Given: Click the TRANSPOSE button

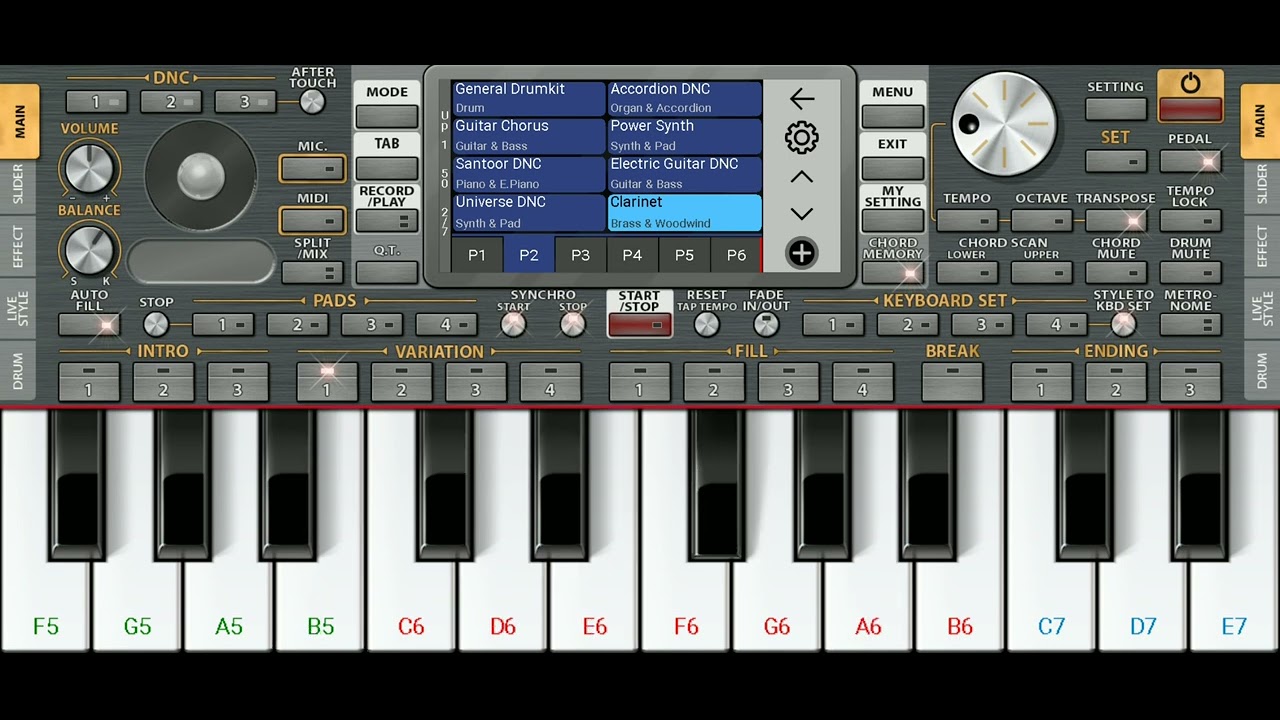Looking at the screenshot, I should [x=1115, y=220].
